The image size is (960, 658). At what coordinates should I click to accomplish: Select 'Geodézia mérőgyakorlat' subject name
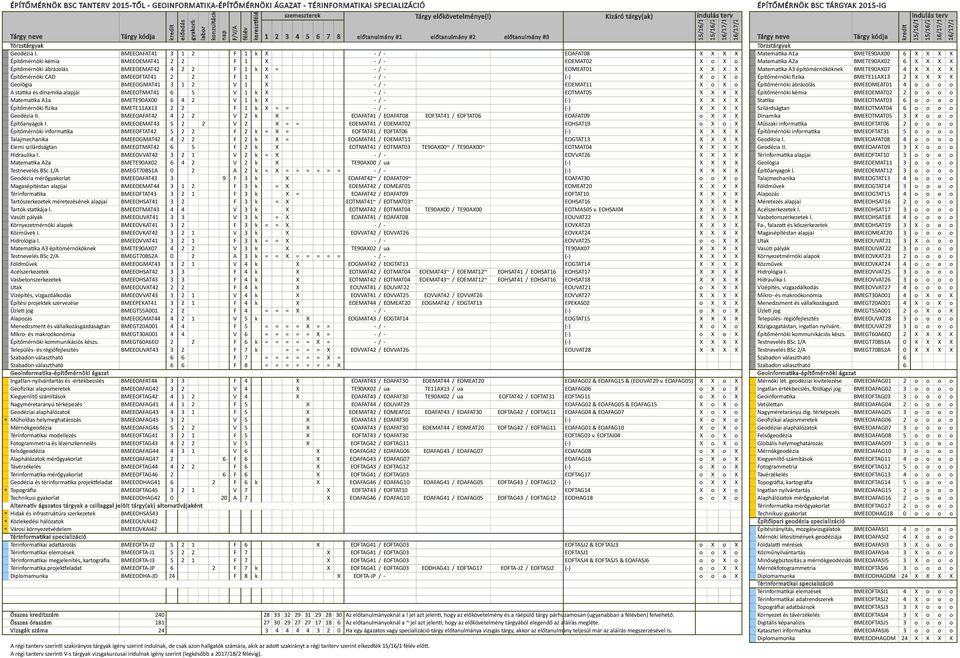tap(40, 178)
